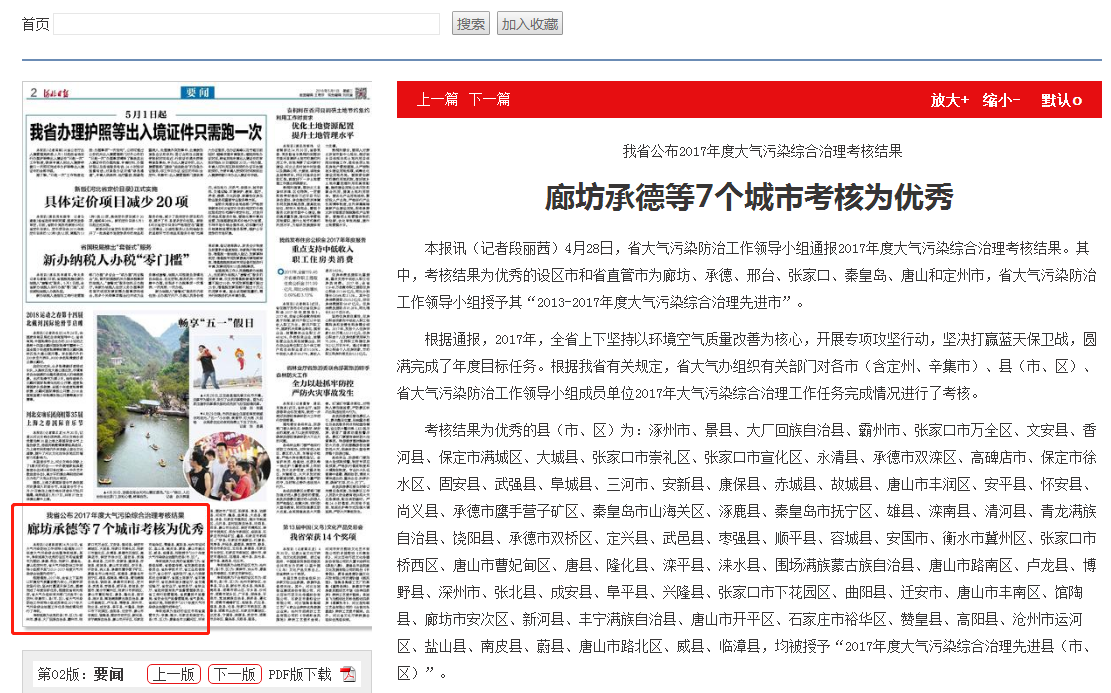Go to home via 首页 link
1111x693 pixels.
point(35,24)
